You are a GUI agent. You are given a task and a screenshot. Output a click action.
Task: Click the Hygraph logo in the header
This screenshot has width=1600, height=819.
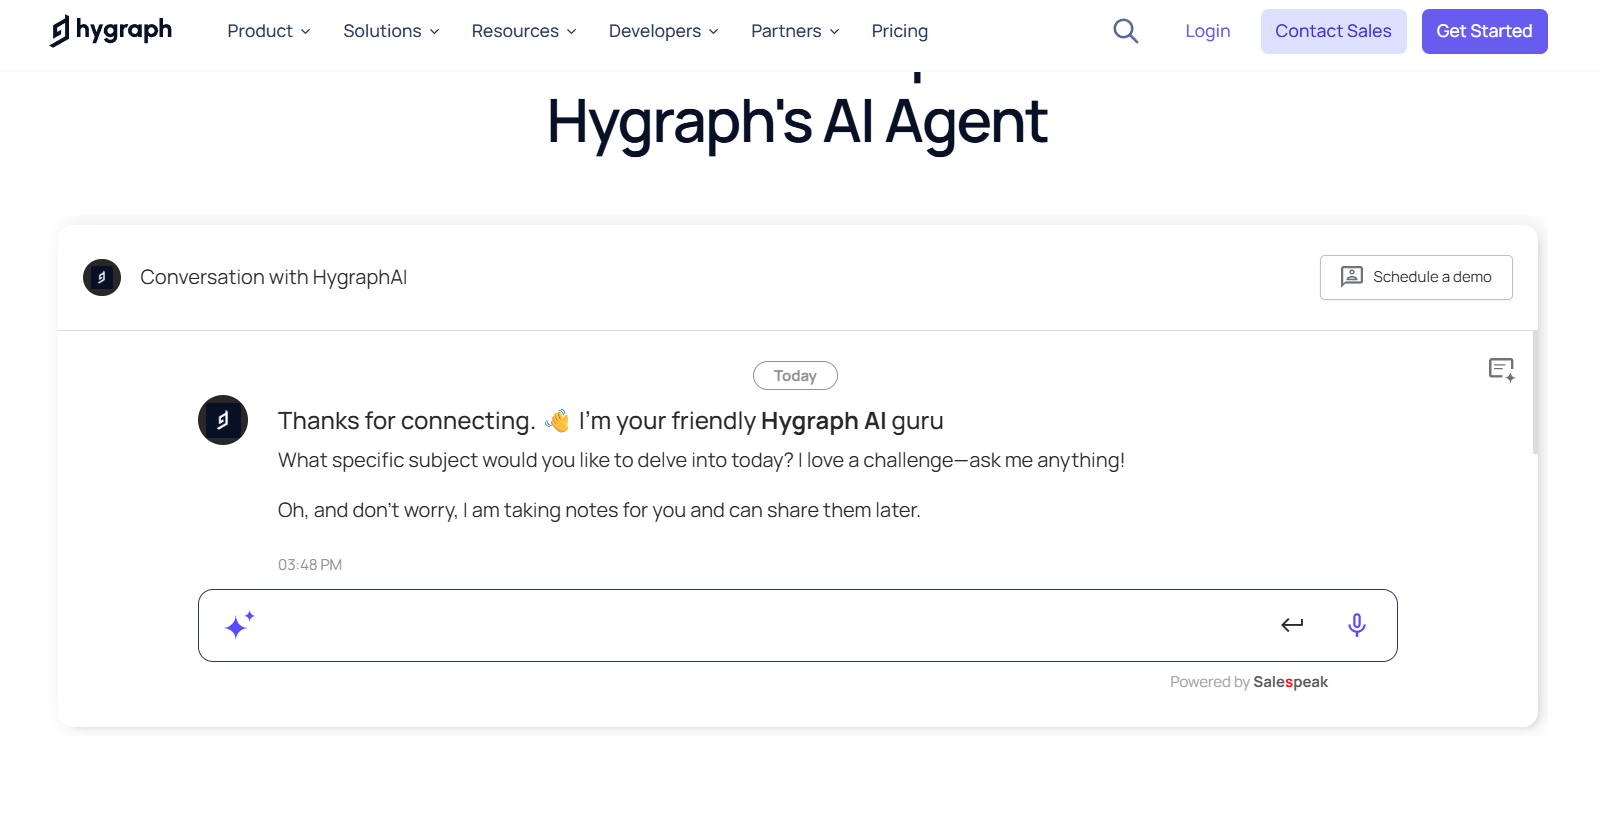pyautogui.click(x=111, y=31)
